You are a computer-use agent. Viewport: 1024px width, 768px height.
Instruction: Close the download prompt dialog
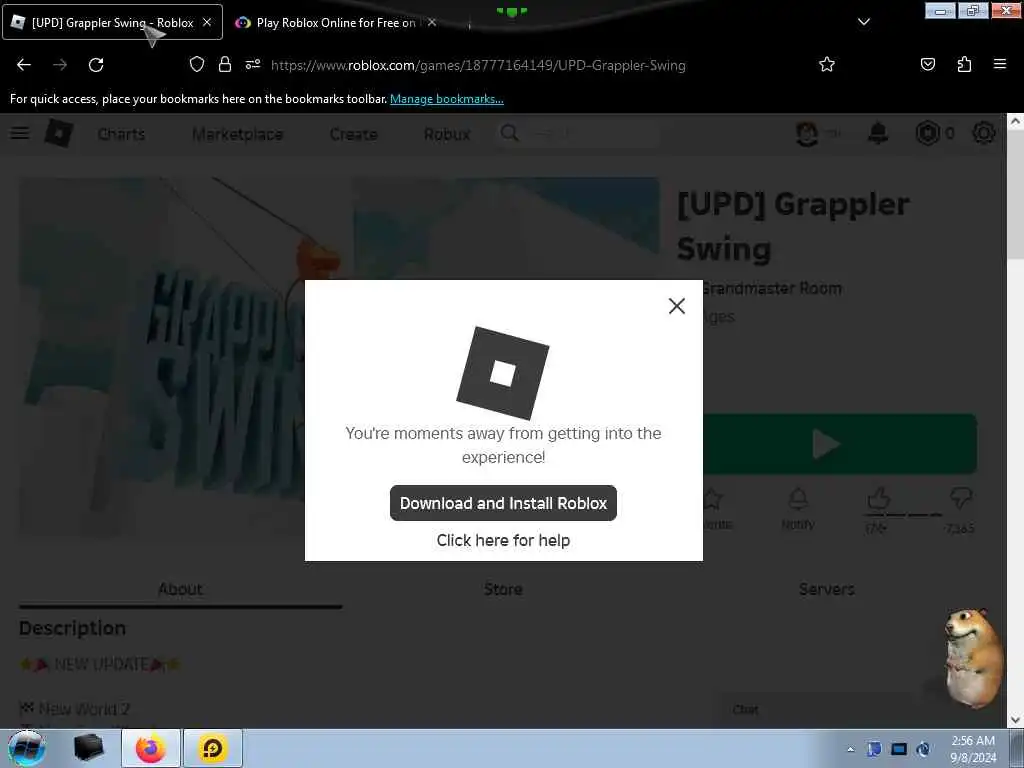pos(677,306)
